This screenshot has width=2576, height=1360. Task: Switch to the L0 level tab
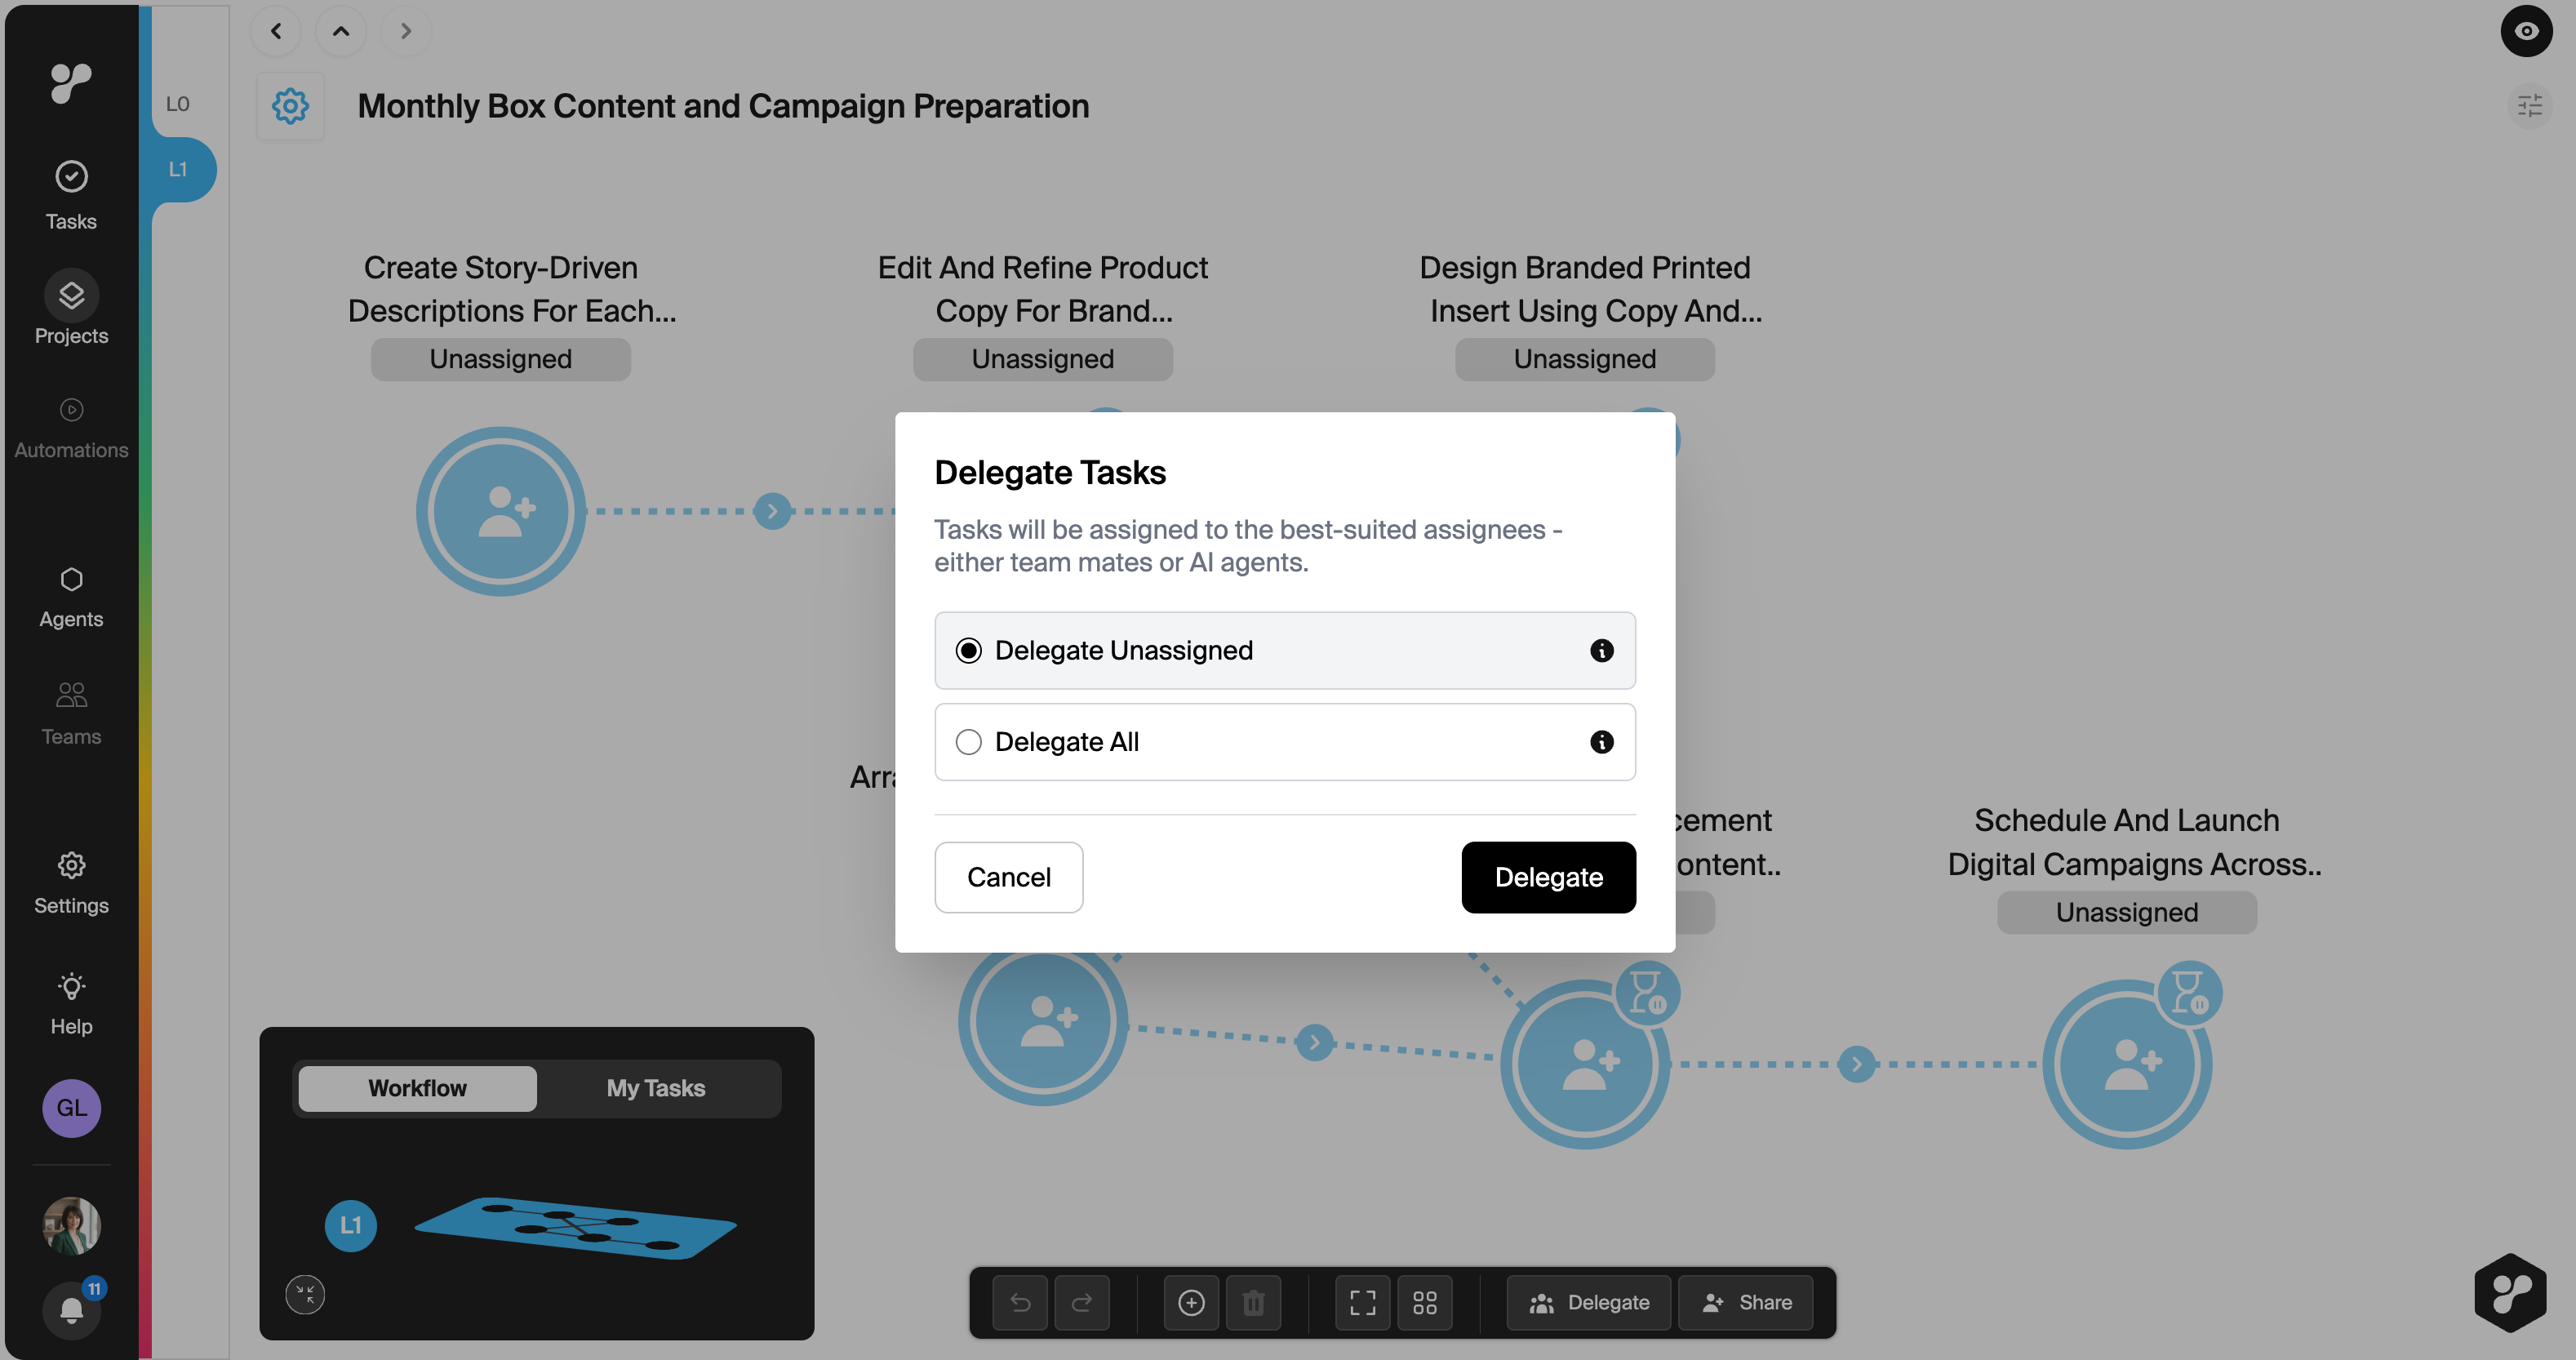pos(178,104)
